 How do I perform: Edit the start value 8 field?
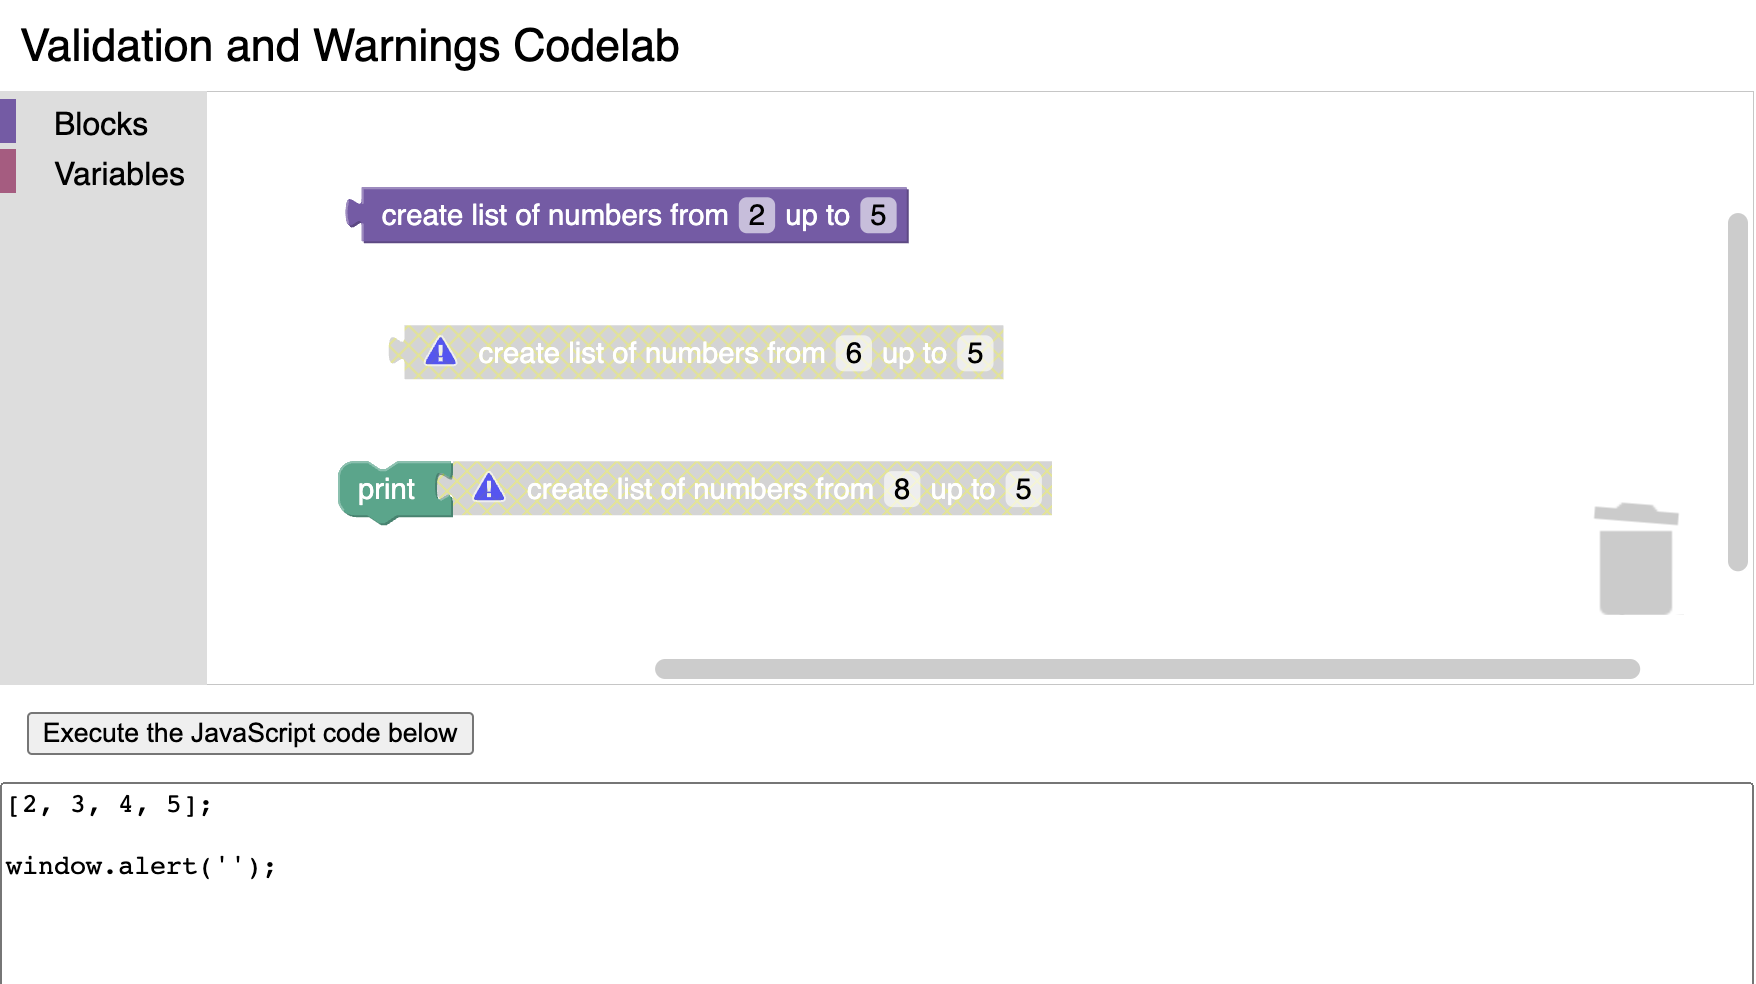(901, 489)
